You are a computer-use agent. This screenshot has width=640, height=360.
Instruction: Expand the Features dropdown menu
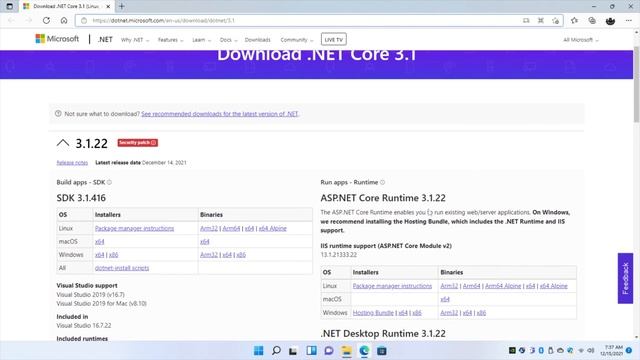click(171, 40)
